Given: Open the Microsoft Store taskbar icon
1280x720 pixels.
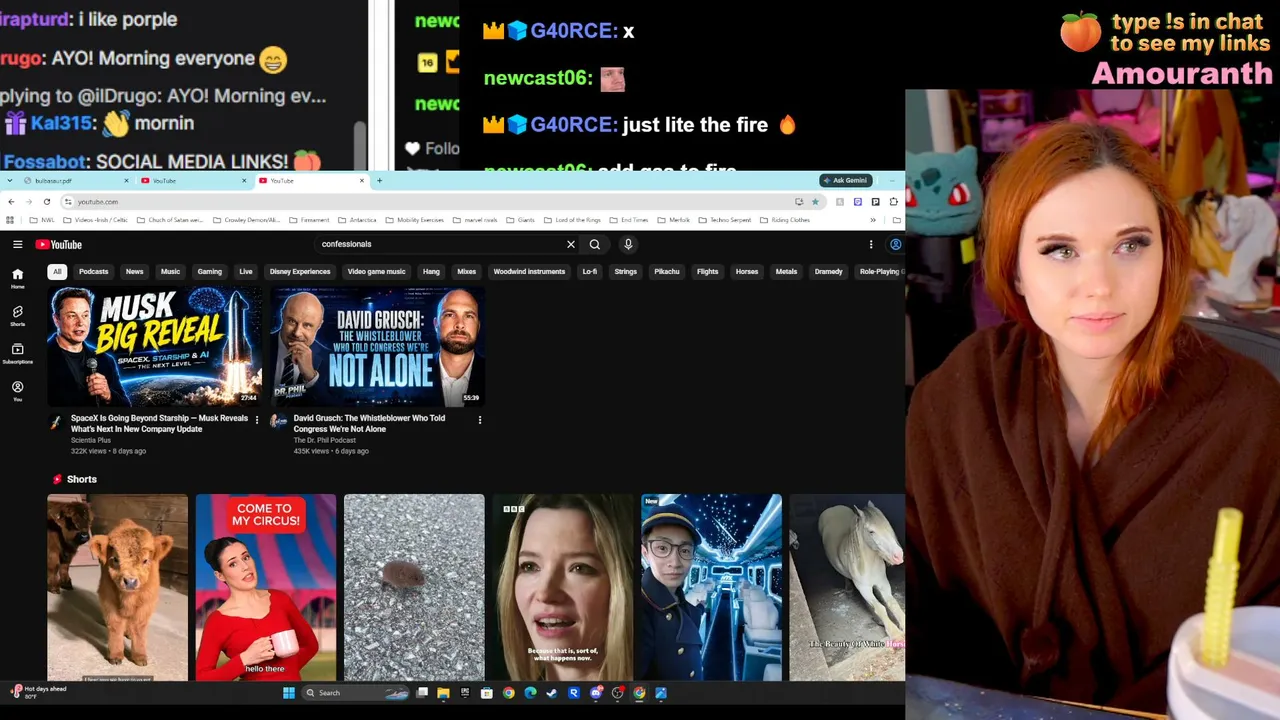Looking at the screenshot, I should [487, 693].
